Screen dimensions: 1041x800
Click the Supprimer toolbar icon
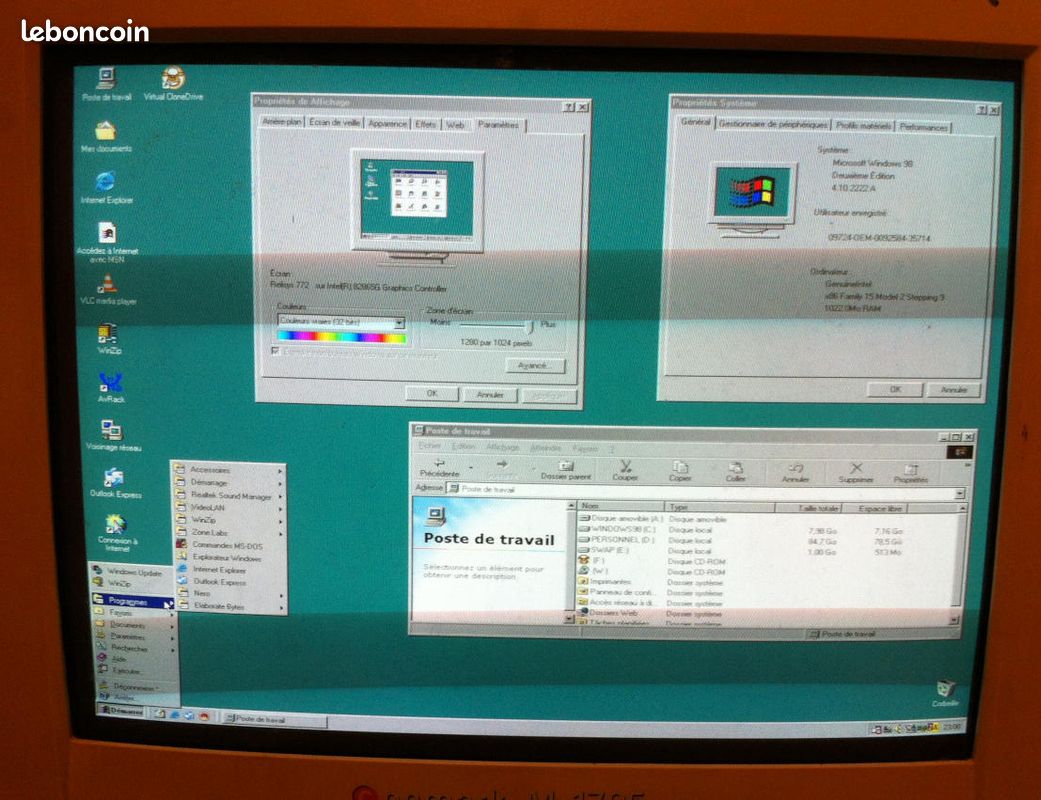[856, 473]
